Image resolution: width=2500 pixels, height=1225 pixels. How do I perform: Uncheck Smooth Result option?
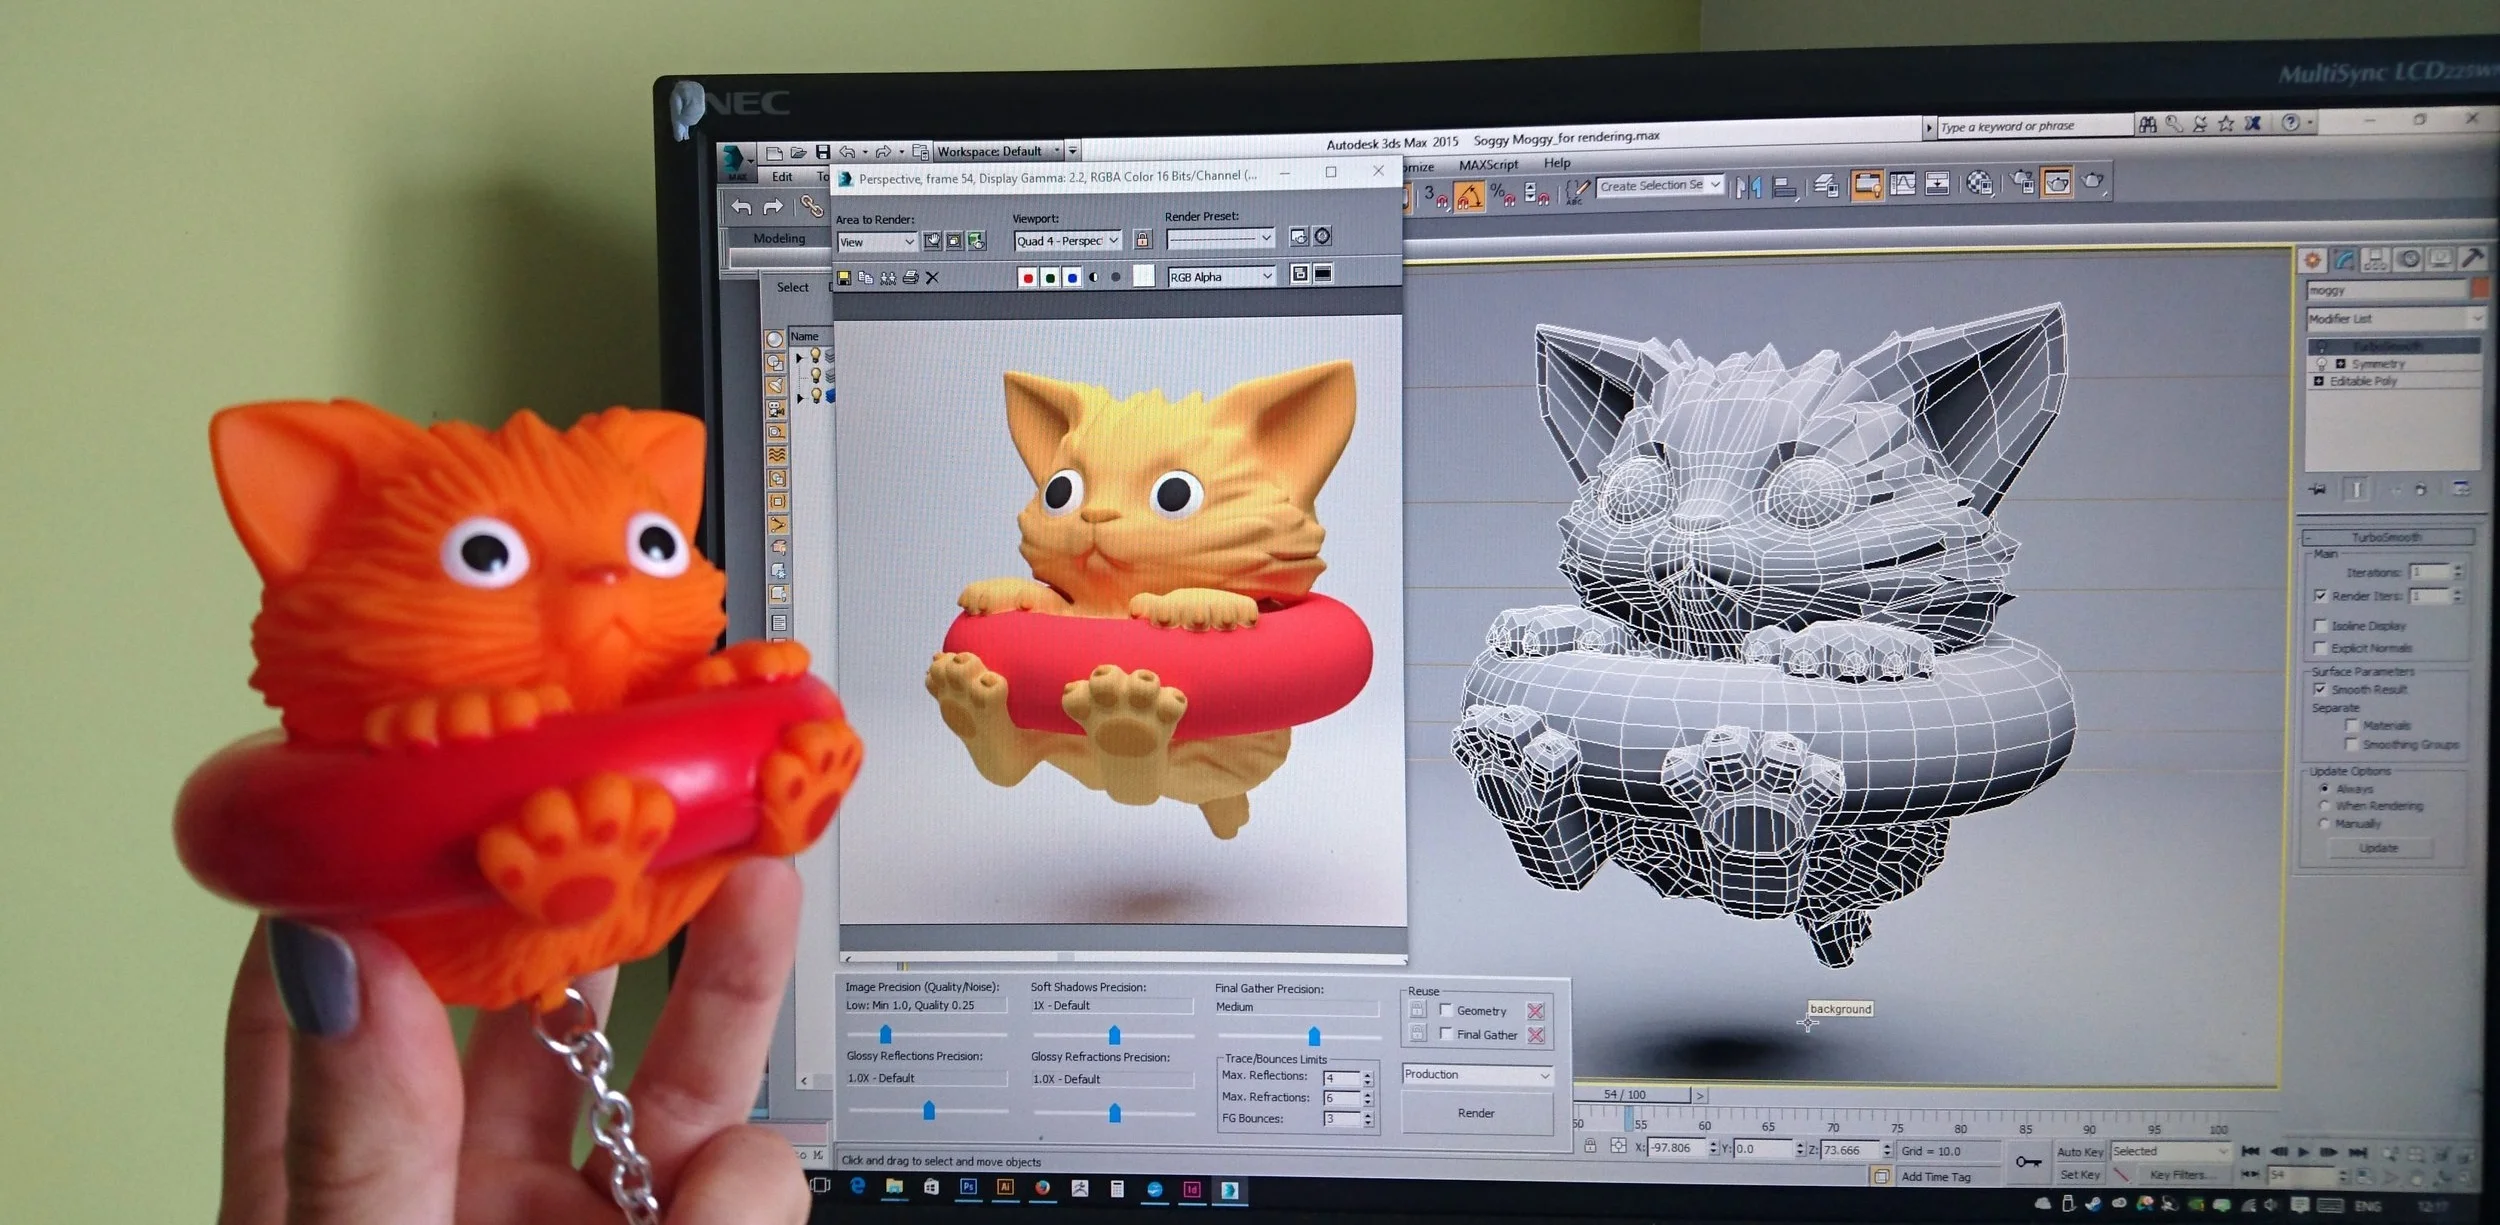[2320, 689]
